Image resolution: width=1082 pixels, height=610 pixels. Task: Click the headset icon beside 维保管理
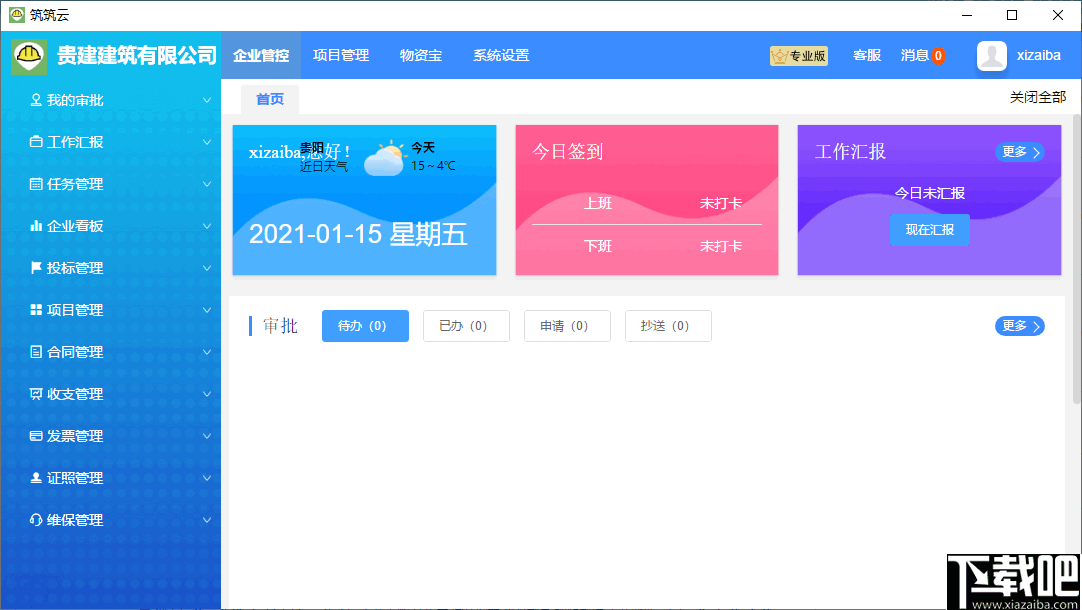click(x=36, y=520)
